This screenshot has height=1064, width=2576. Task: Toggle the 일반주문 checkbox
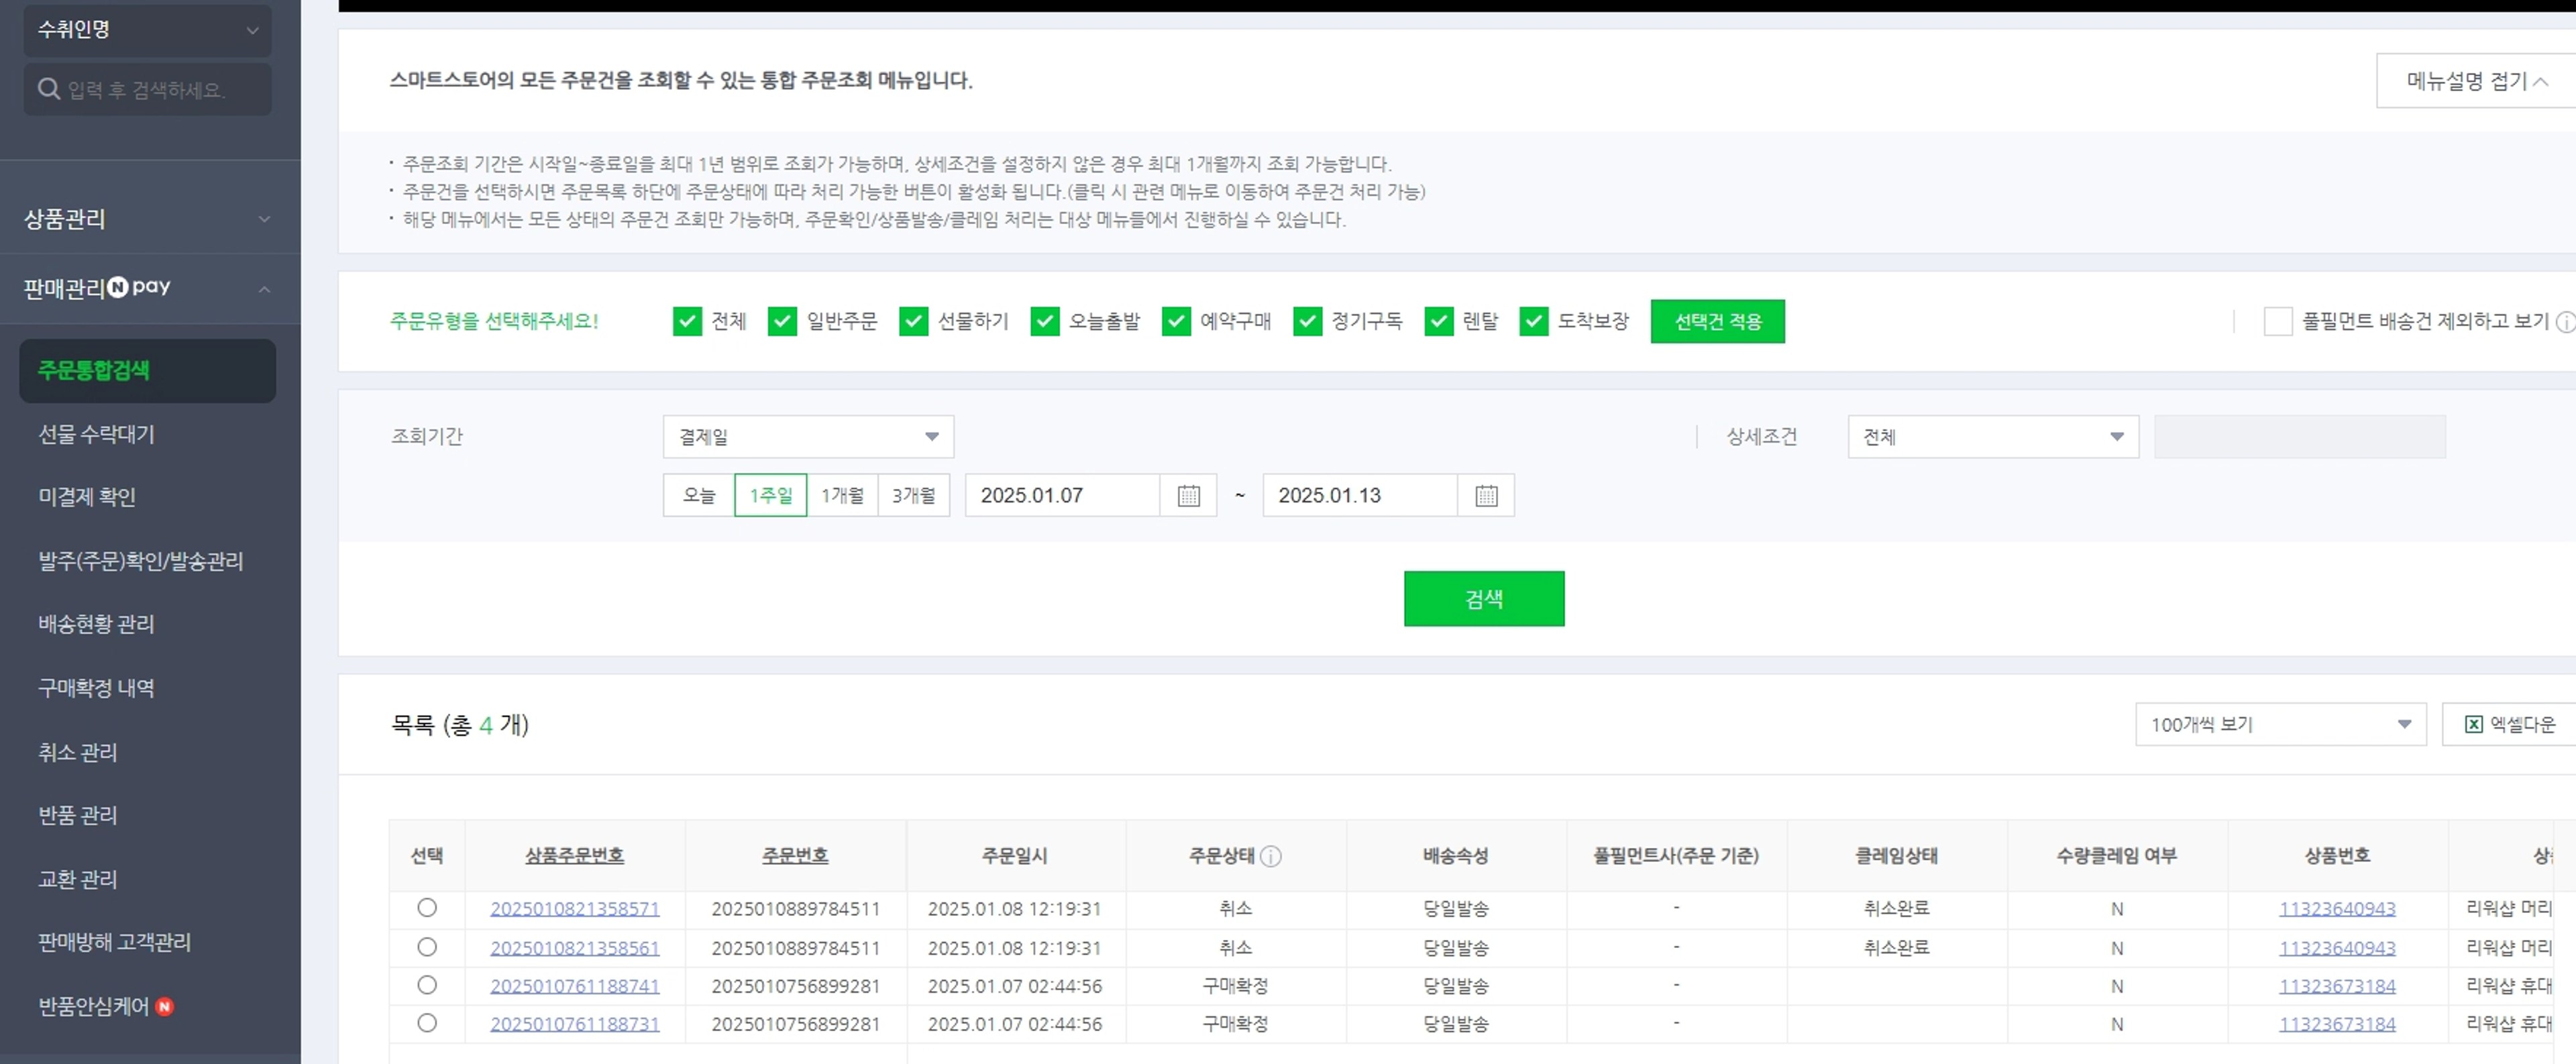pos(782,321)
